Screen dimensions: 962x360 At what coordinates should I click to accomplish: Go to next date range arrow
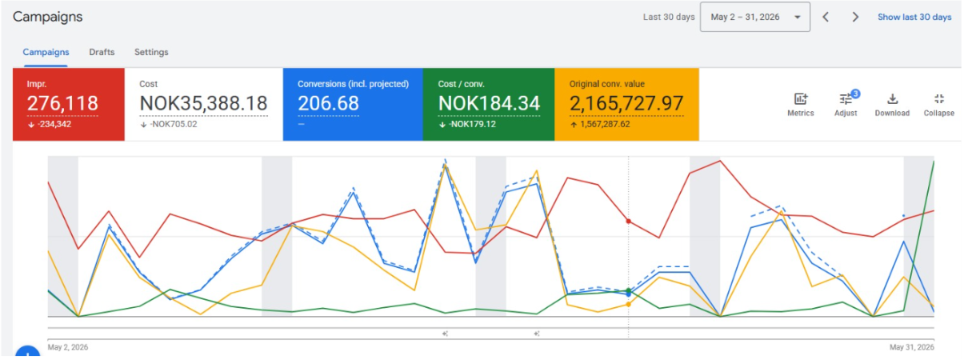pyautogui.click(x=855, y=17)
